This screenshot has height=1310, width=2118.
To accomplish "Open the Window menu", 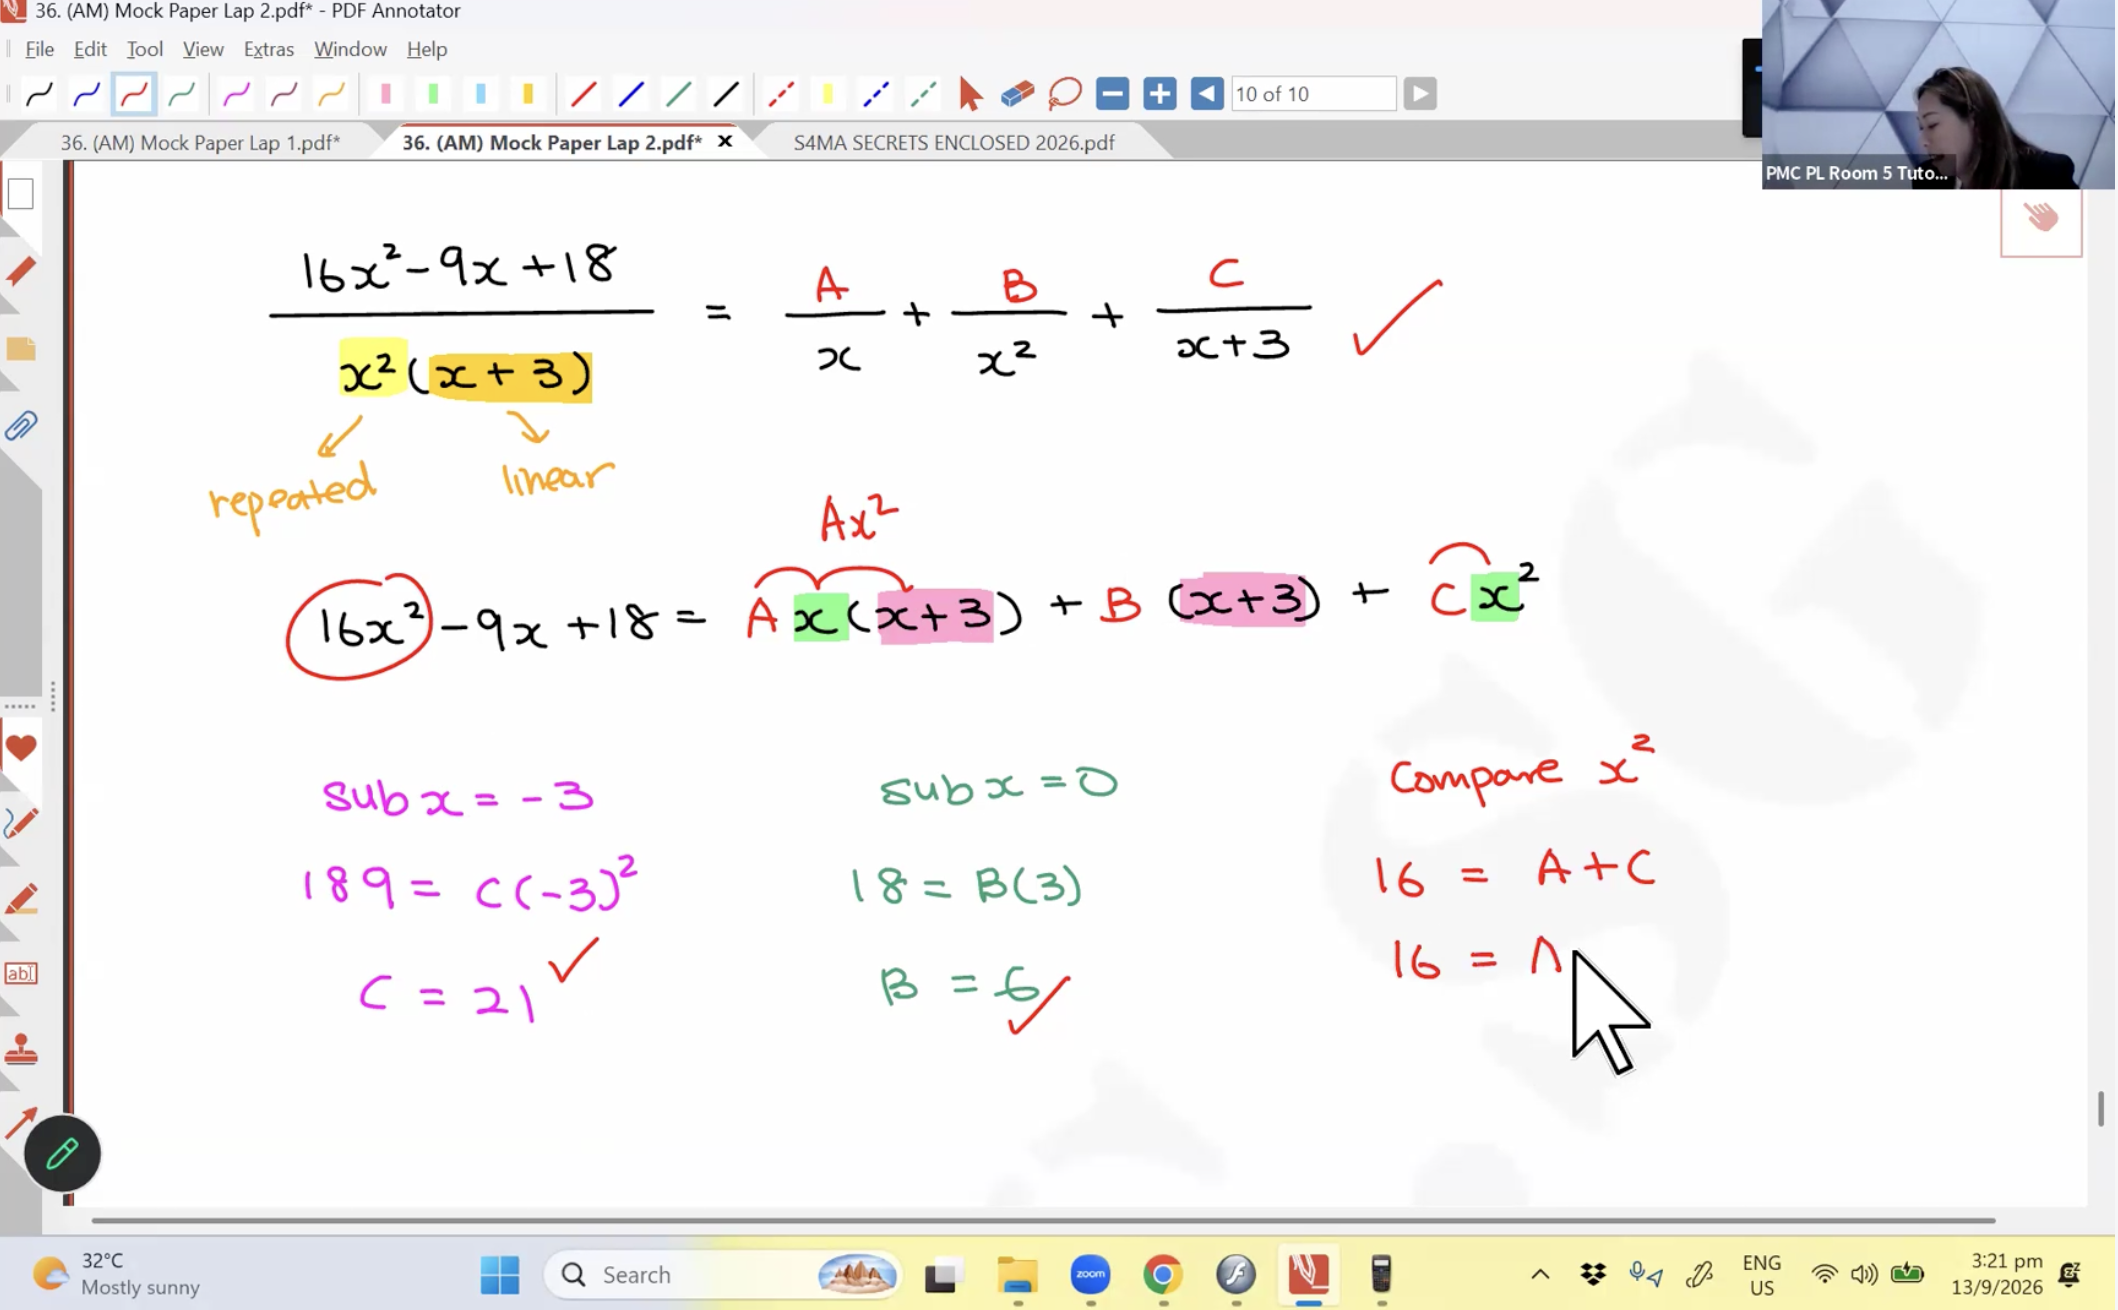I will [350, 49].
